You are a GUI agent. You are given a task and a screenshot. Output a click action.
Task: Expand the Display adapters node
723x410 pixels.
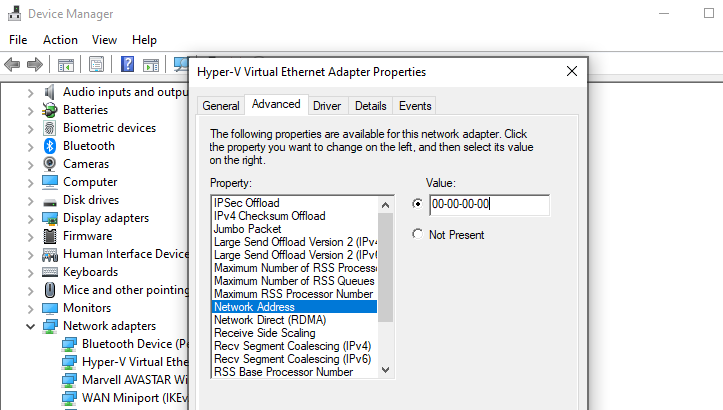[x=30, y=219]
